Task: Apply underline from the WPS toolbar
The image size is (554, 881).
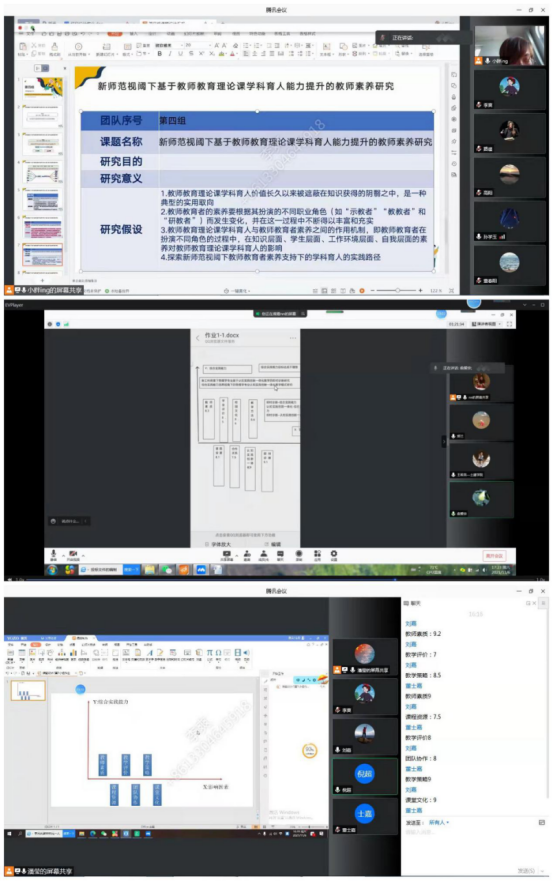Action: 180,54
